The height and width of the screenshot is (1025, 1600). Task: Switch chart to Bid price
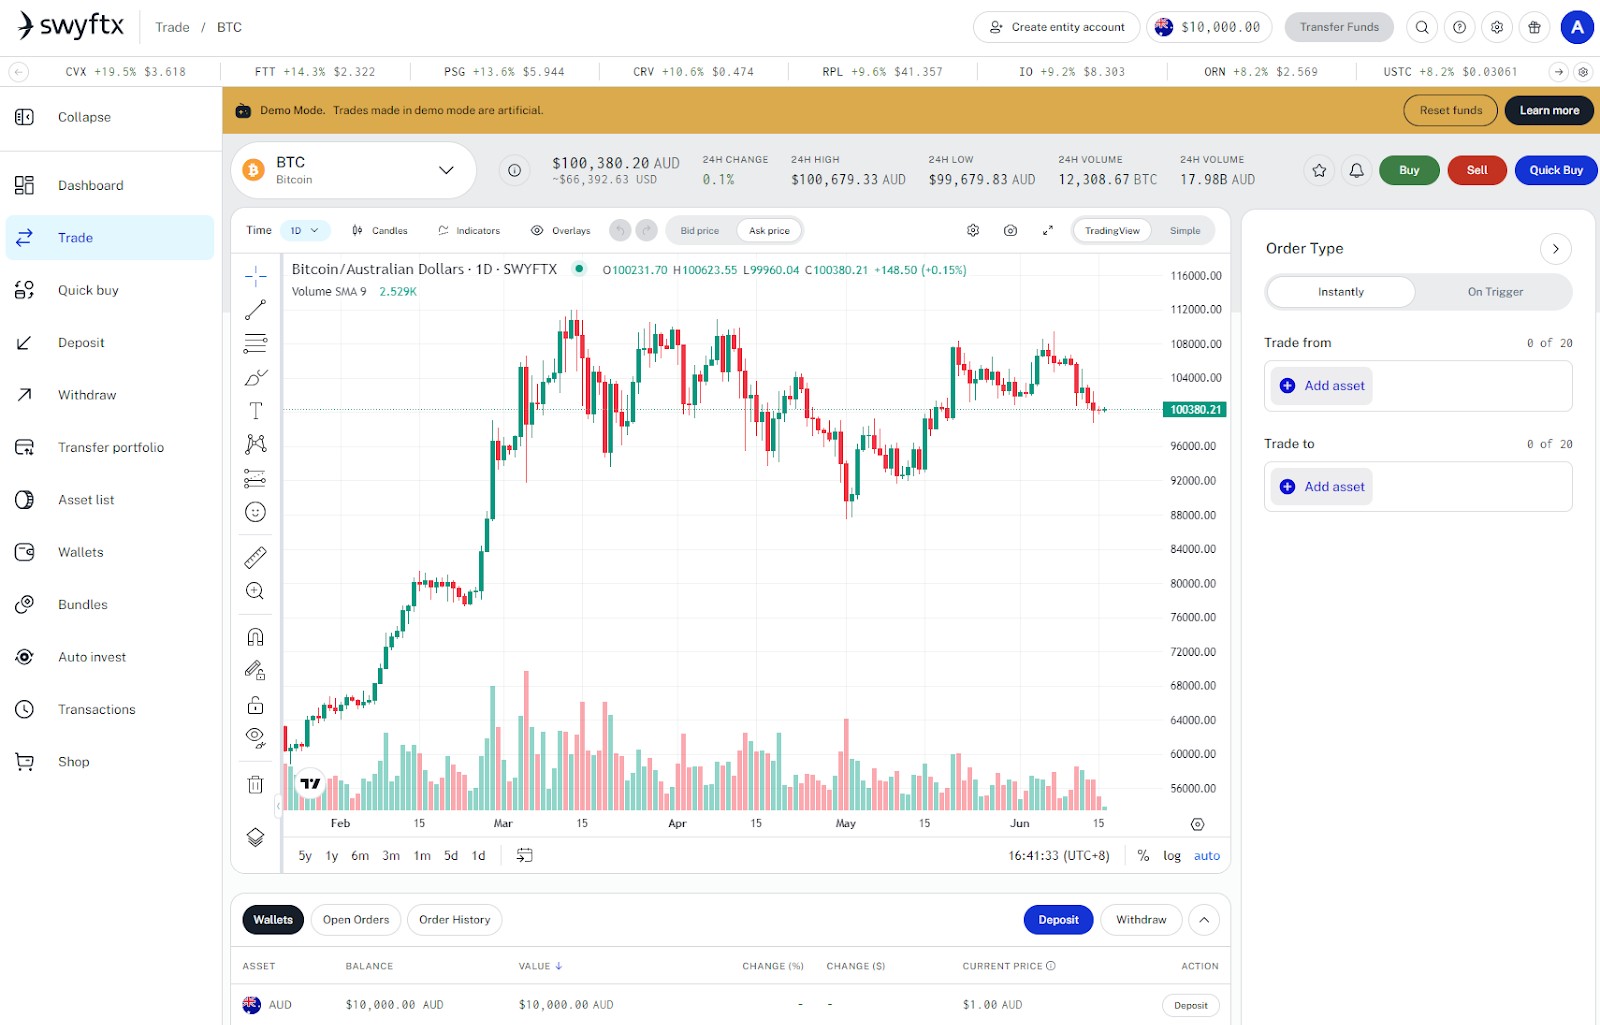point(700,231)
